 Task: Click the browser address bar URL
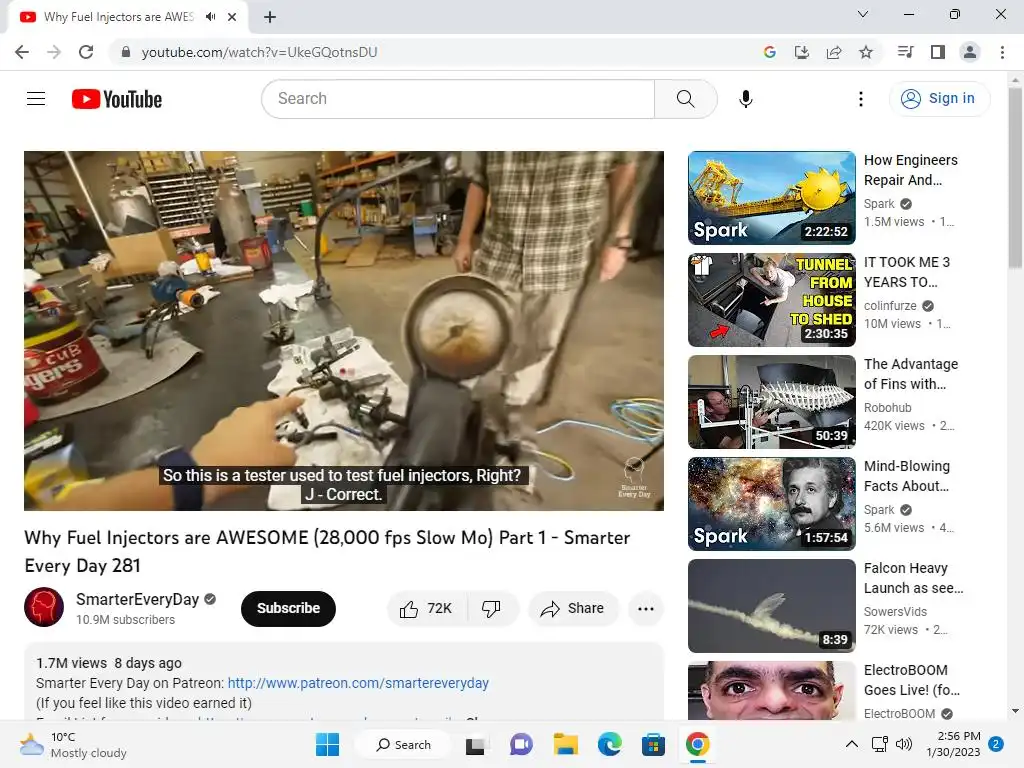(x=259, y=52)
